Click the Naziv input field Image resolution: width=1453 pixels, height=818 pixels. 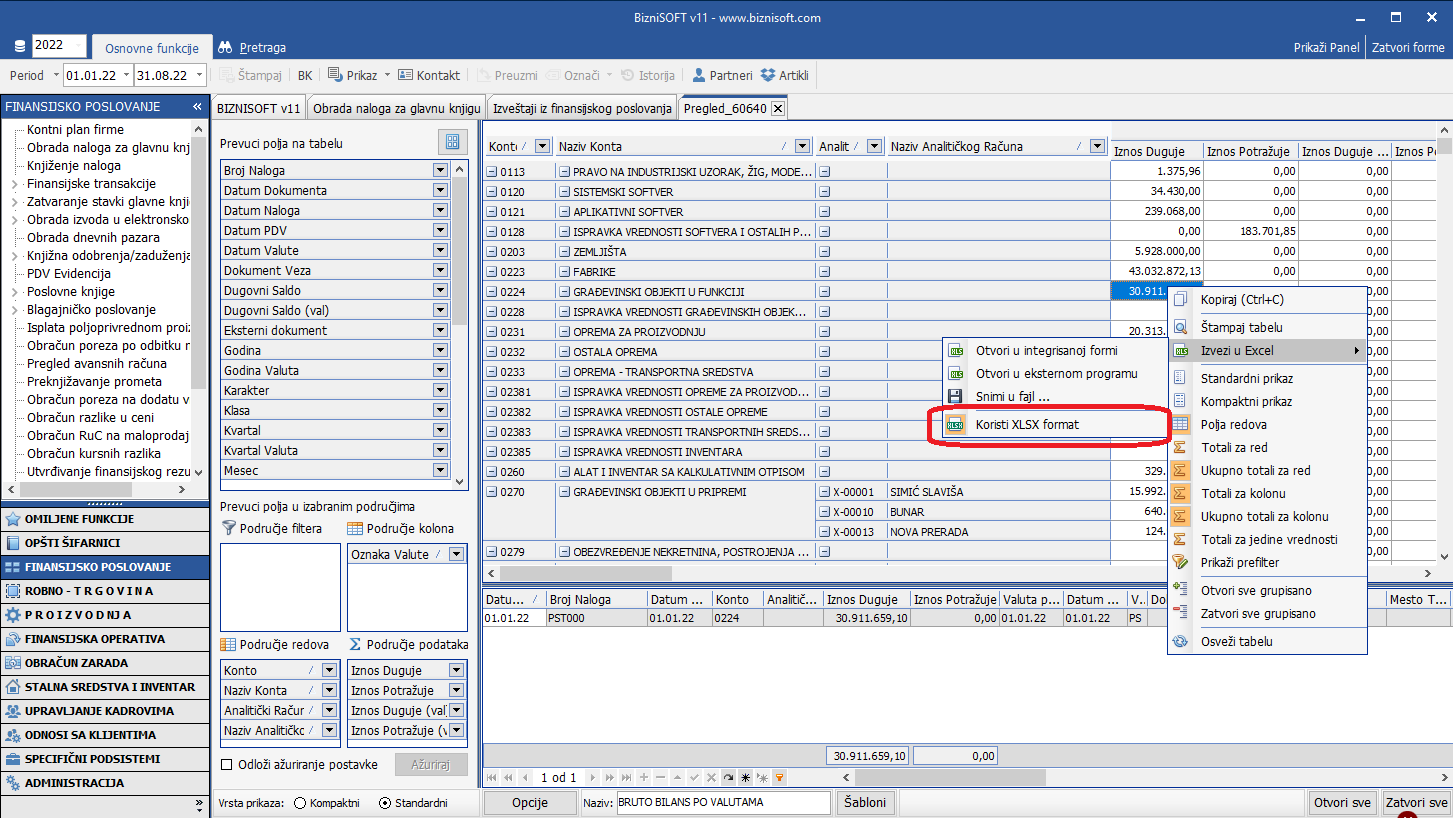coord(722,803)
